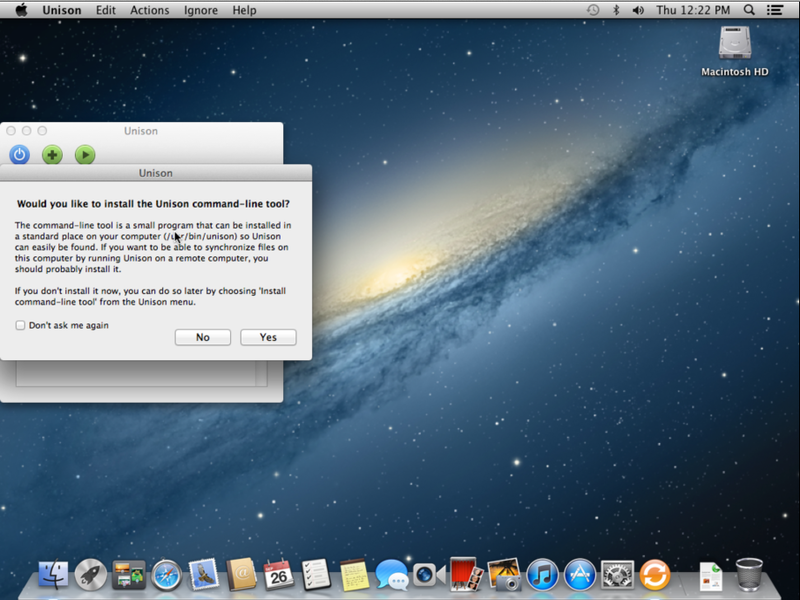Click the blue power icon in Unison toolbar
The width and height of the screenshot is (800, 600).
point(19,154)
